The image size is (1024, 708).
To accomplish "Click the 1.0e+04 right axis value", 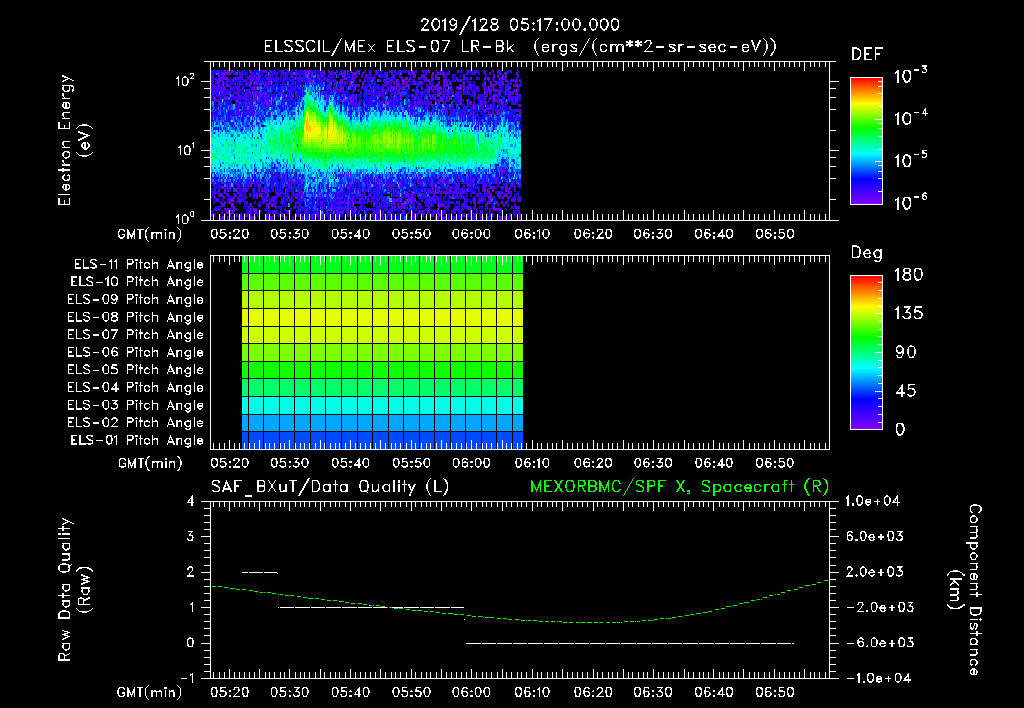I will (x=872, y=501).
